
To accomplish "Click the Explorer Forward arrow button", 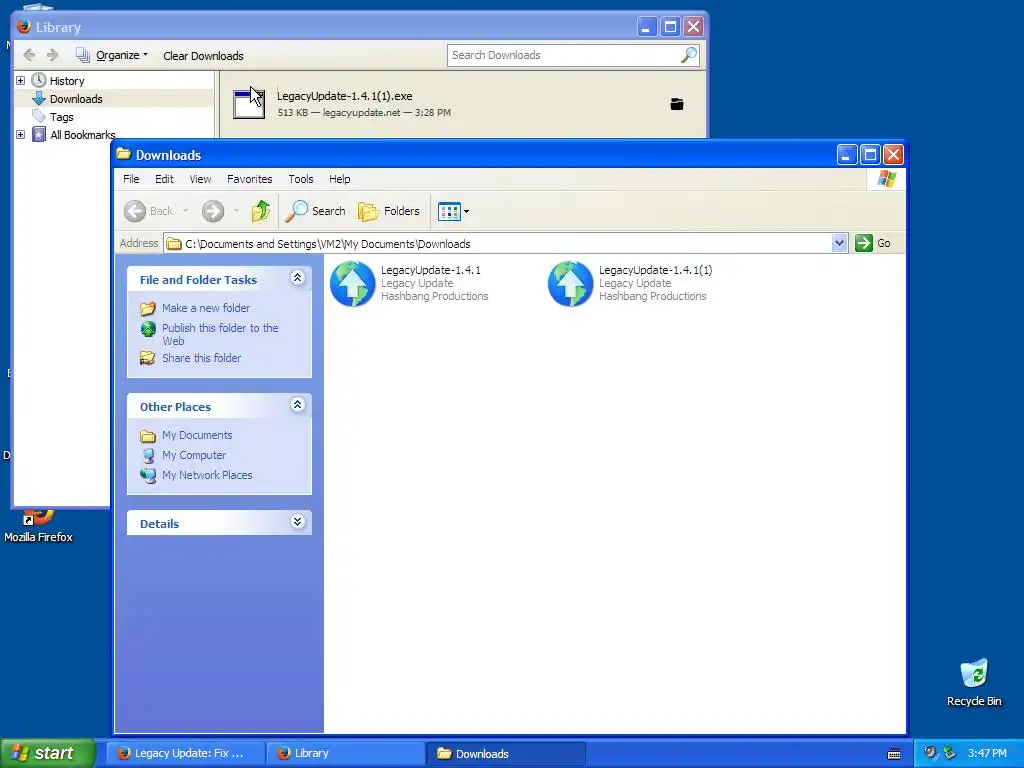I will coord(213,211).
